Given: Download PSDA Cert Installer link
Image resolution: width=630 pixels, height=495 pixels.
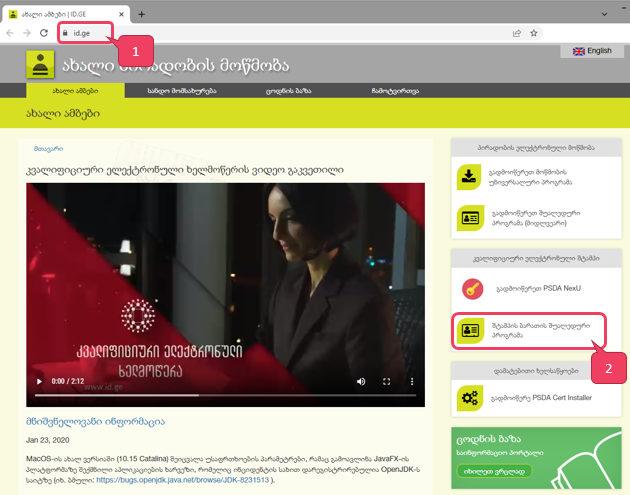Looking at the screenshot, I should 539,397.
